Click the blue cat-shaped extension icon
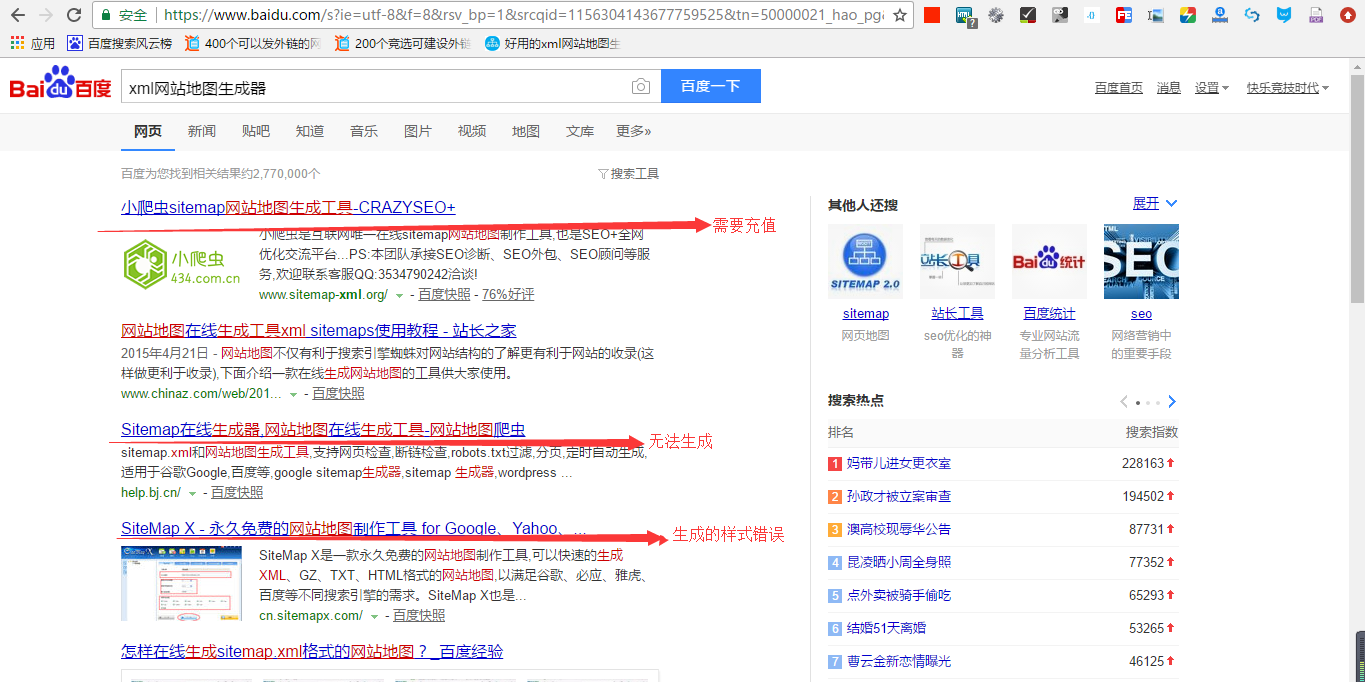 [1283, 14]
